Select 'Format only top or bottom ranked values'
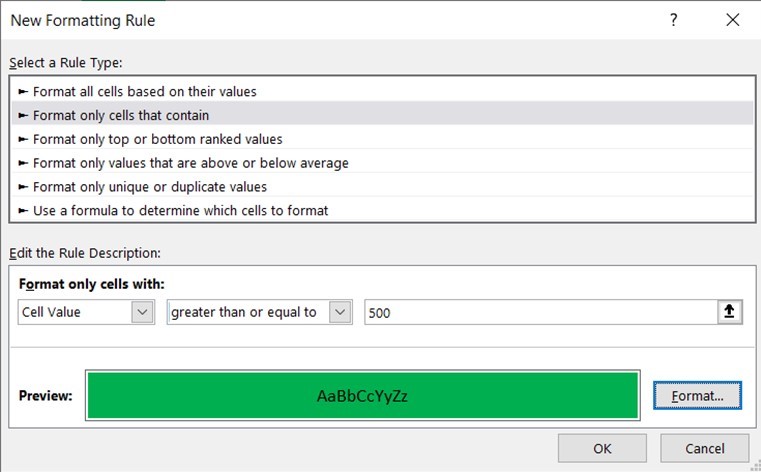The height and width of the screenshot is (472, 761). pyautogui.click(x=157, y=139)
